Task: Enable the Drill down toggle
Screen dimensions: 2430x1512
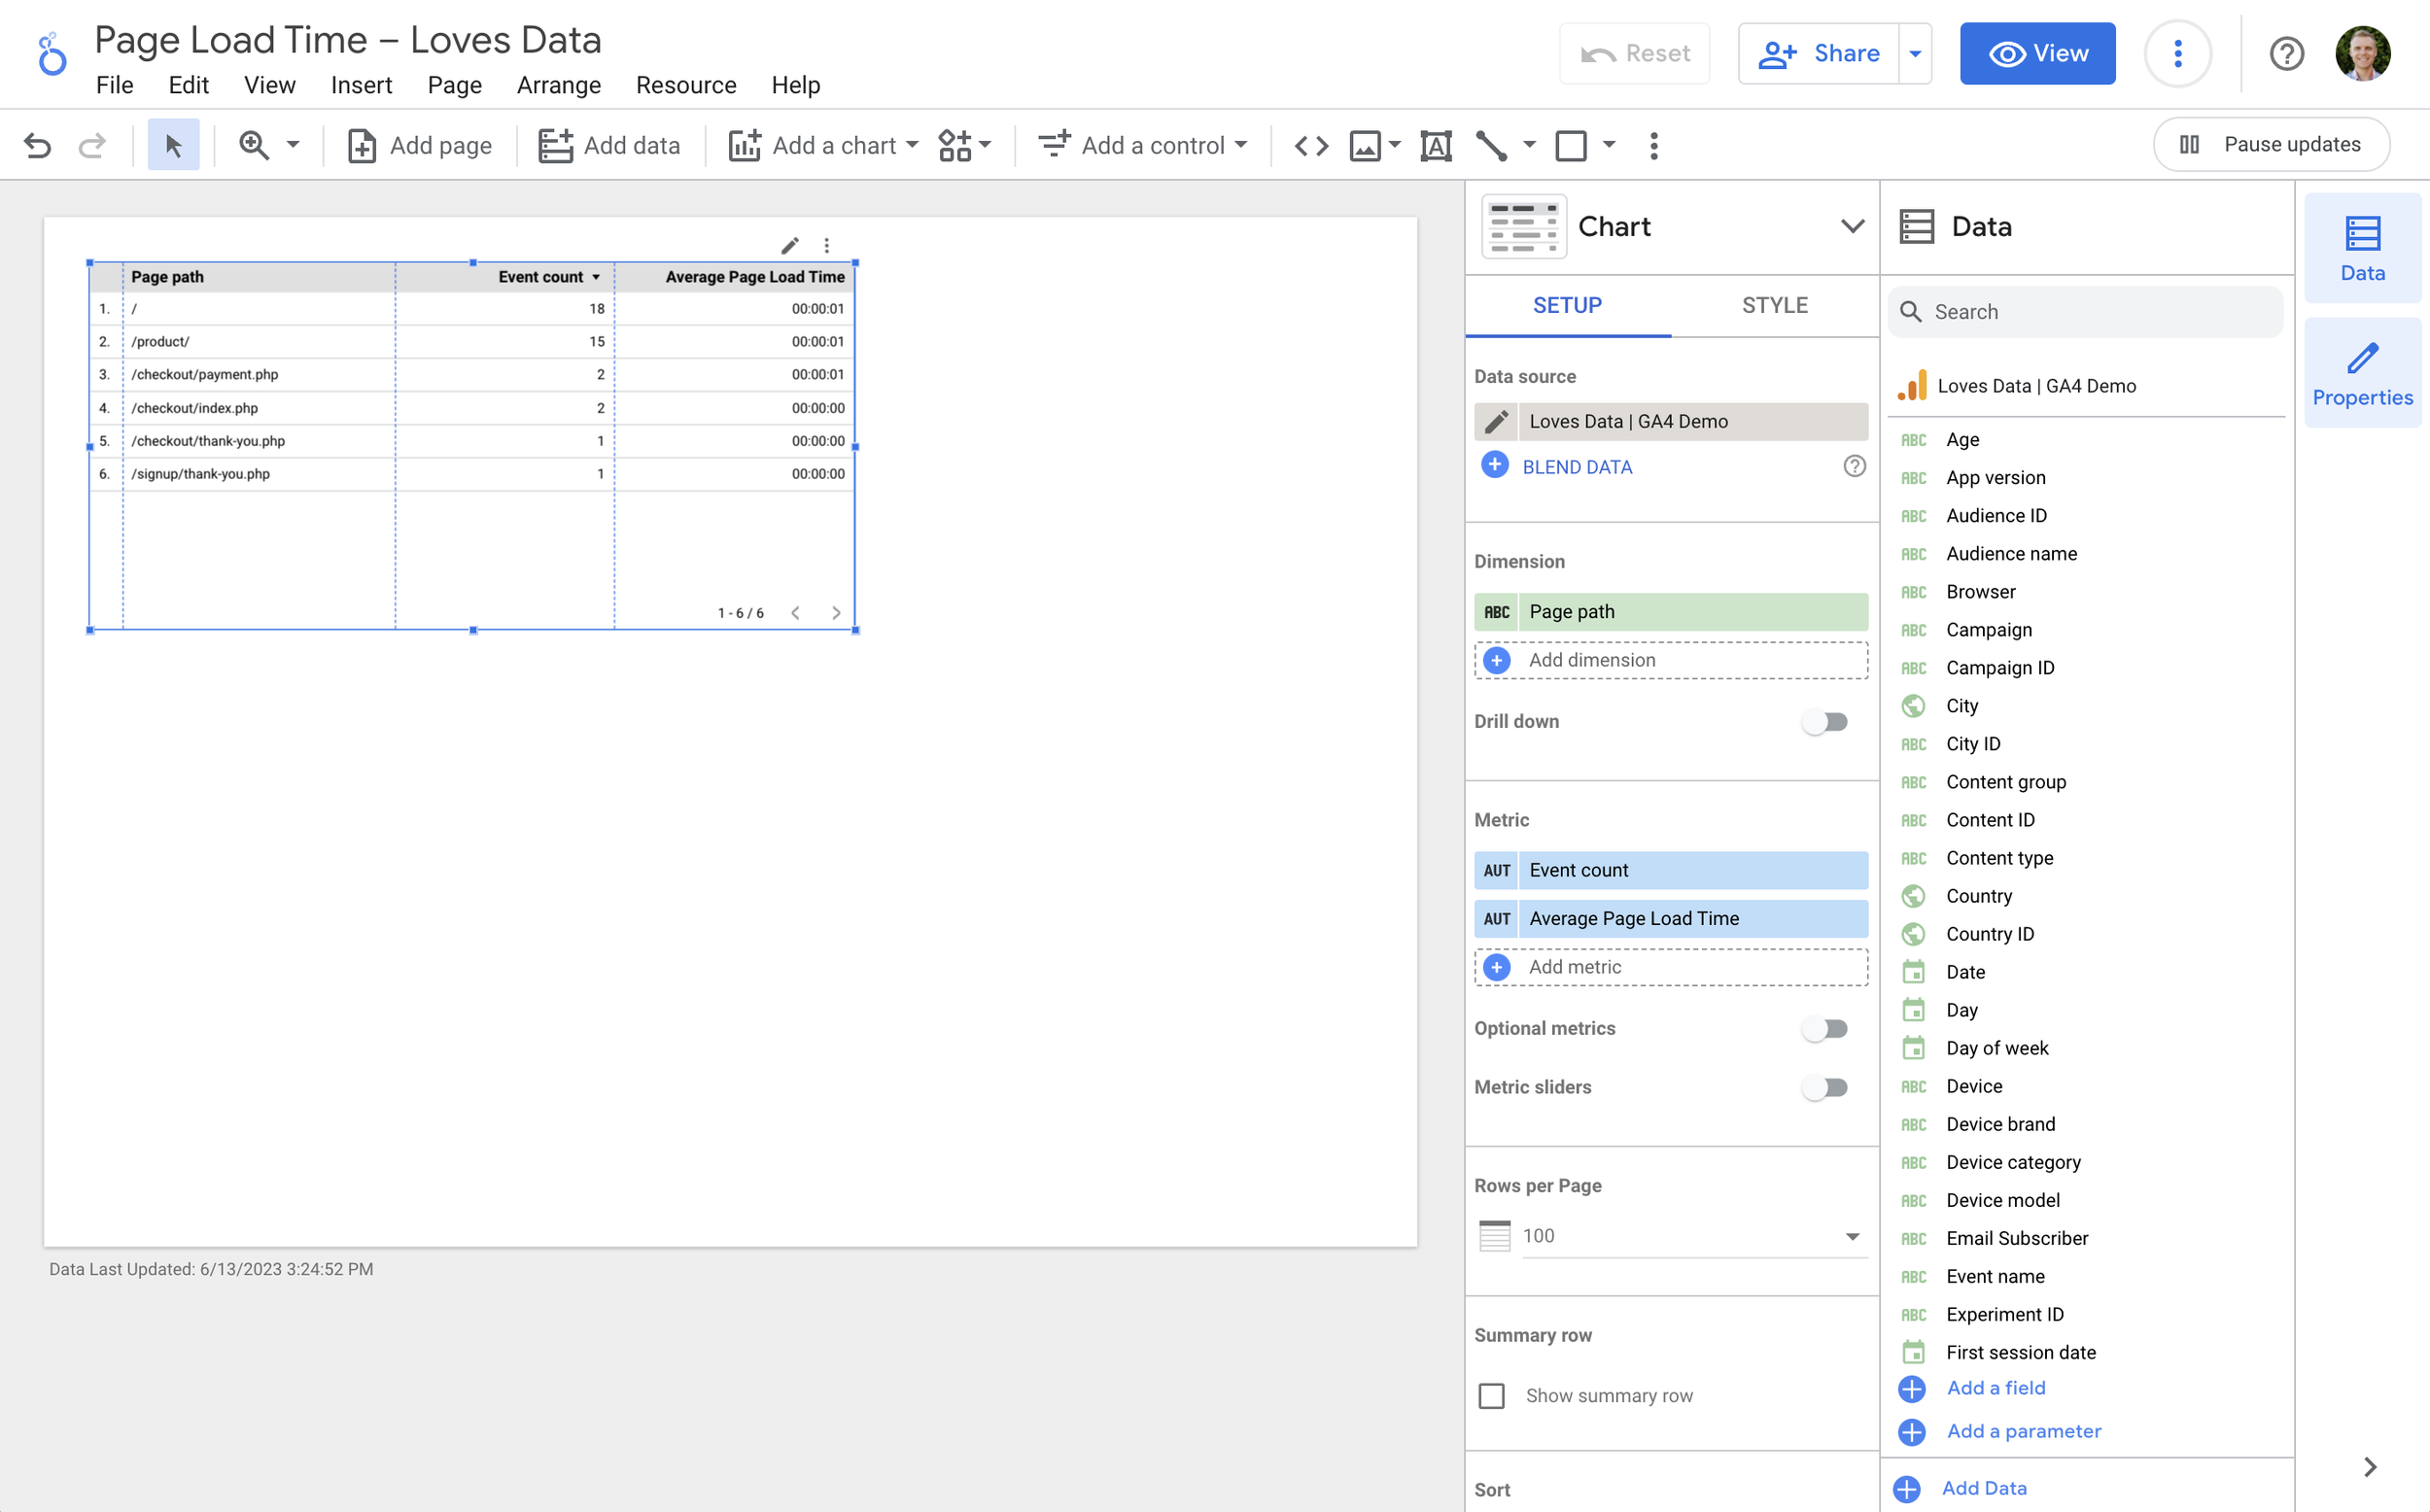Action: [x=1825, y=721]
